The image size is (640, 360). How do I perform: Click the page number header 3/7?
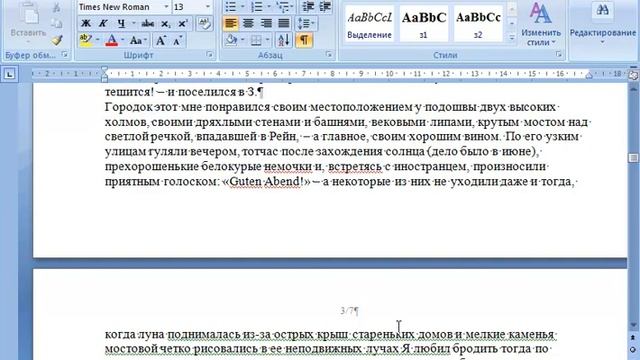349,311
